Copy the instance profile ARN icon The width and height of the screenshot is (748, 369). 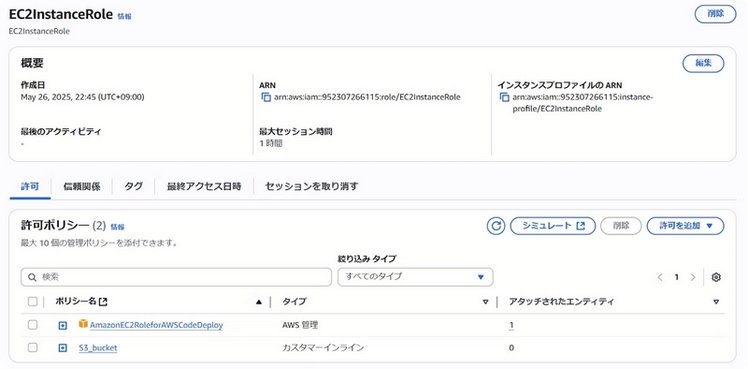504,97
